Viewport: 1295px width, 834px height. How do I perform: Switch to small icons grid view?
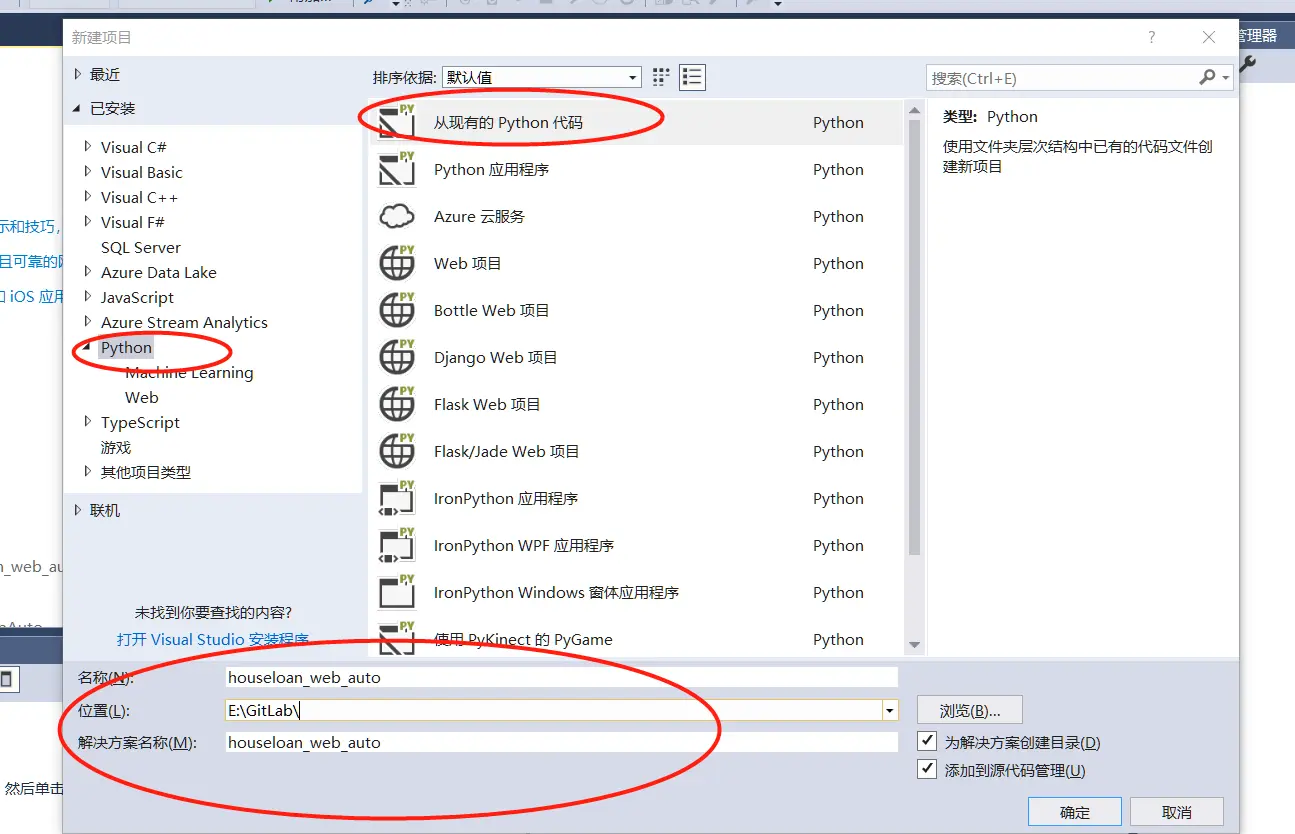pyautogui.click(x=661, y=77)
